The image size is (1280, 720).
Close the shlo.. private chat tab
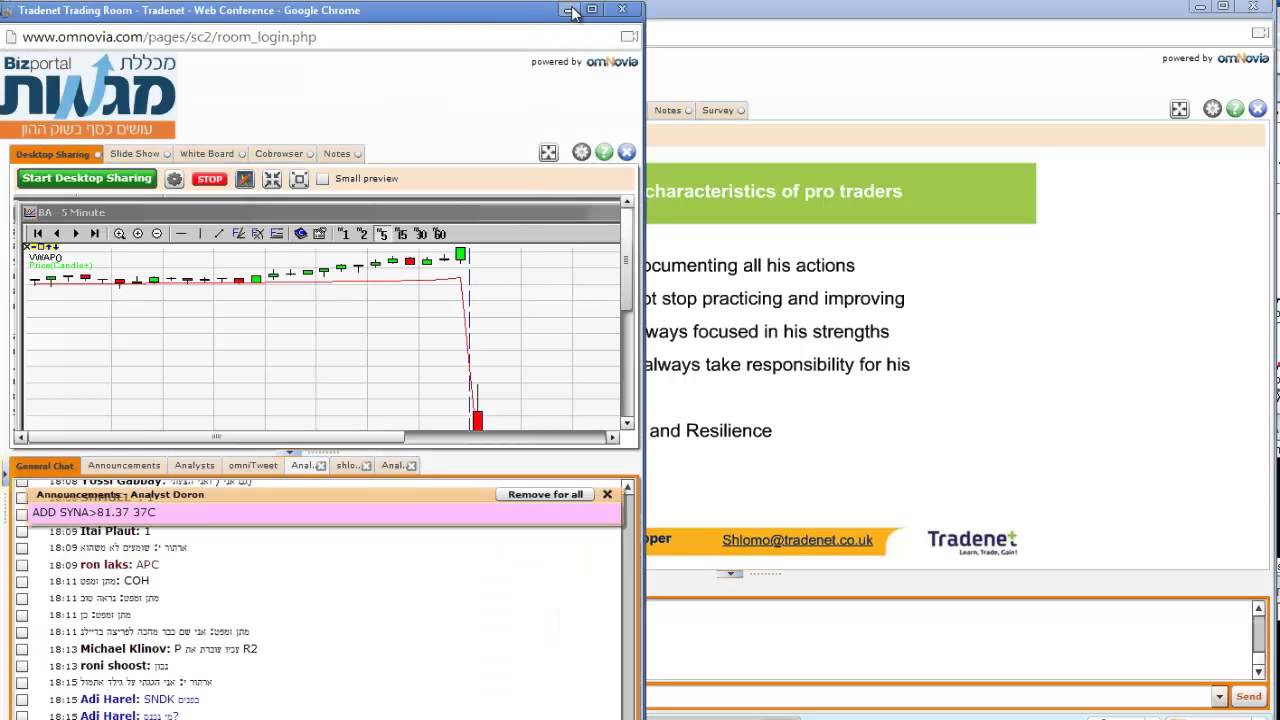click(x=367, y=466)
